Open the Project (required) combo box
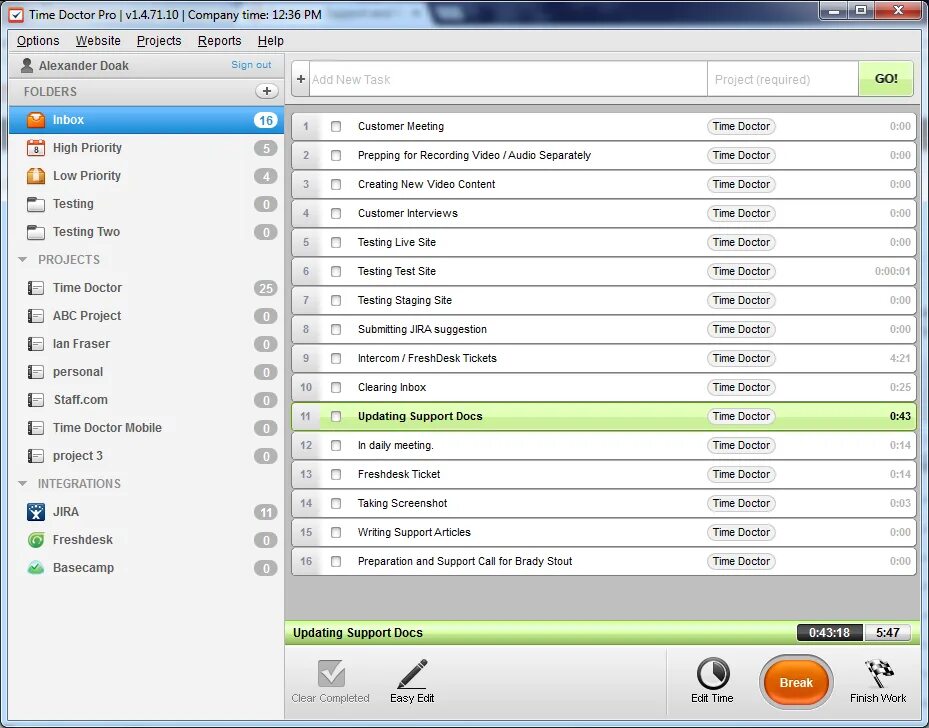Screen dimensions: 929x728 point(783,79)
